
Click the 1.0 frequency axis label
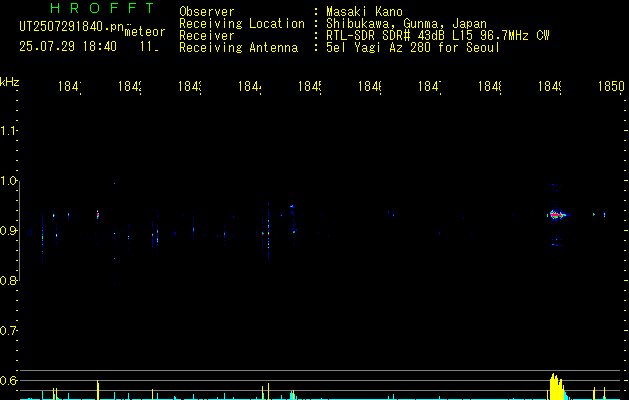click(x=8, y=181)
